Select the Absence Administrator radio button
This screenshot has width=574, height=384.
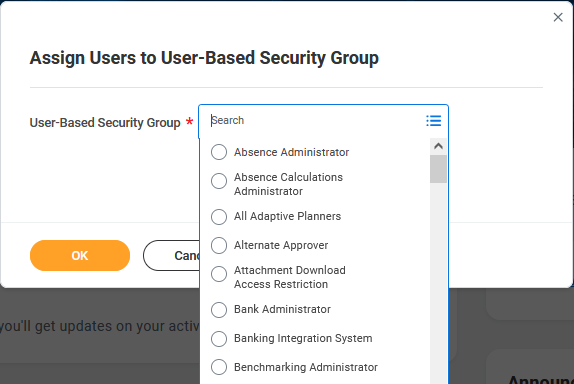[219, 152]
